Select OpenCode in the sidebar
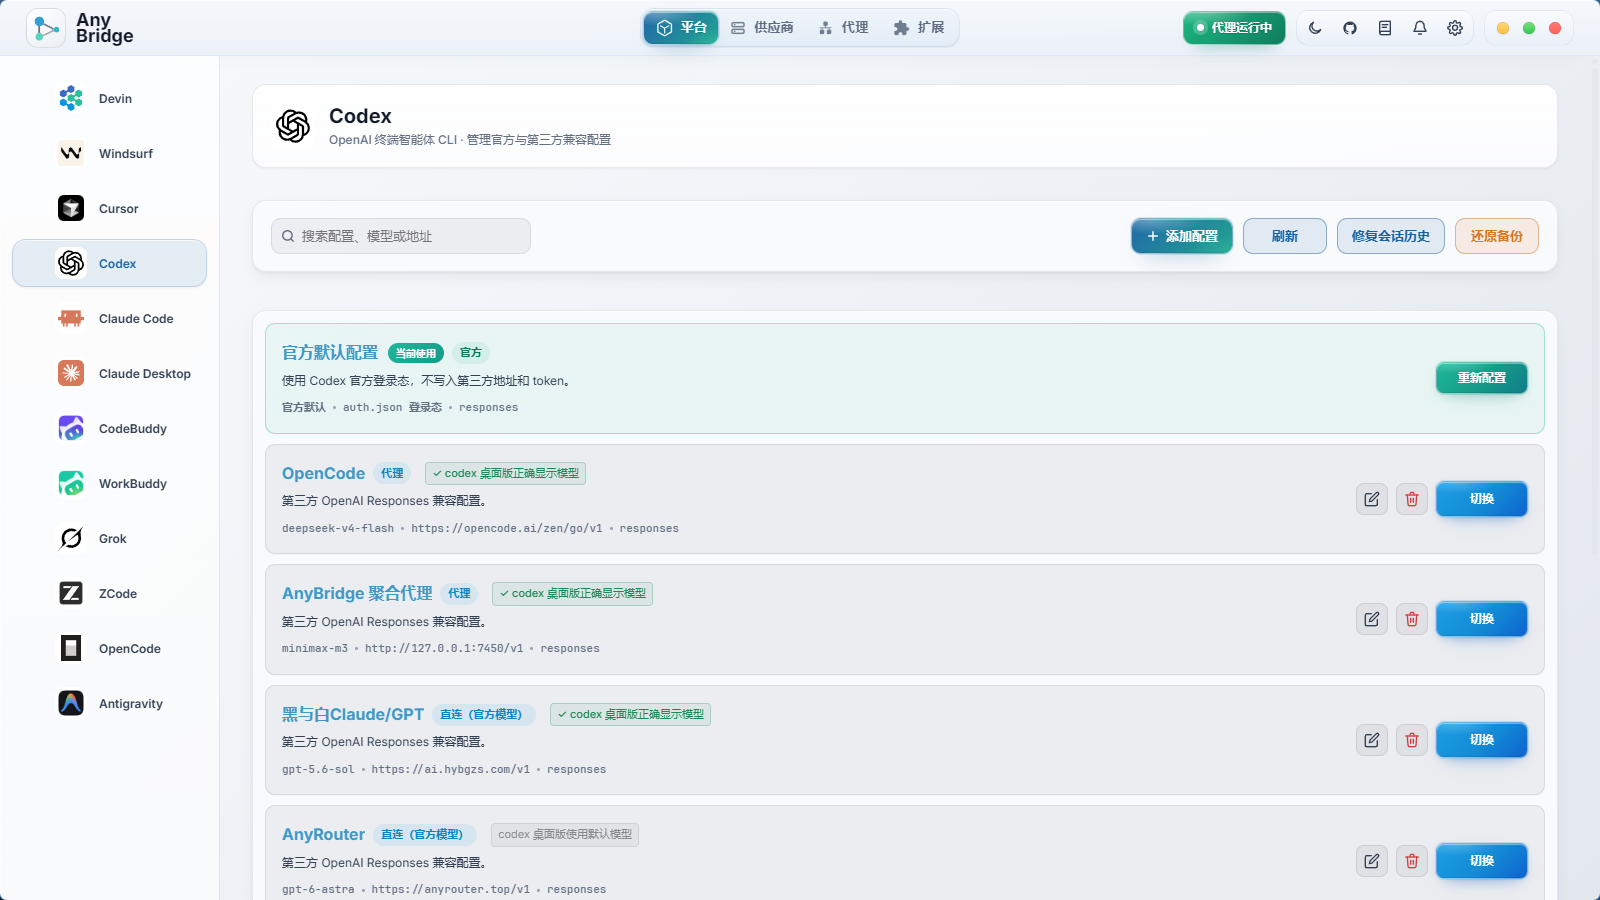This screenshot has height=900, width=1600. coord(109,648)
